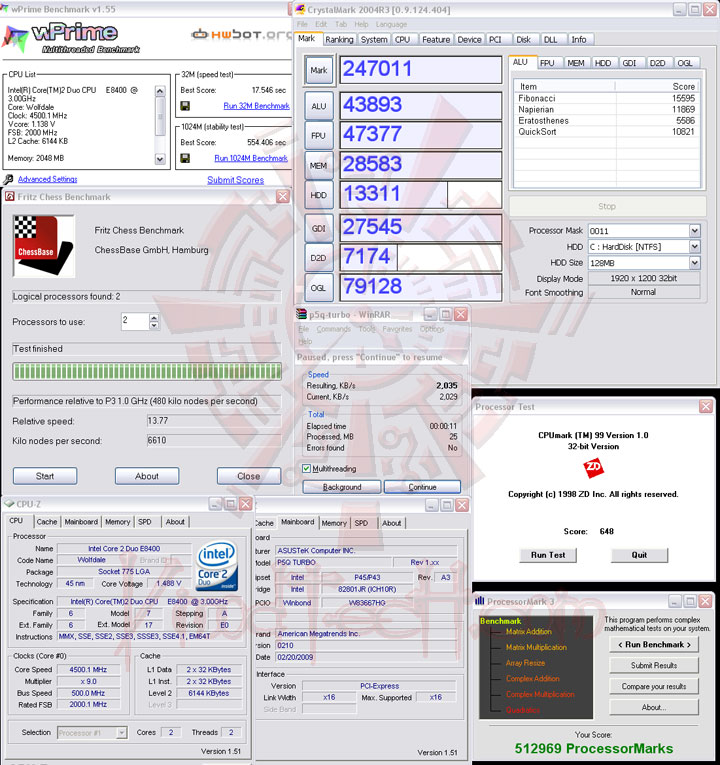Click the CrystalMark title bar icon
This screenshot has width=720, height=765.
tap(300, 9)
